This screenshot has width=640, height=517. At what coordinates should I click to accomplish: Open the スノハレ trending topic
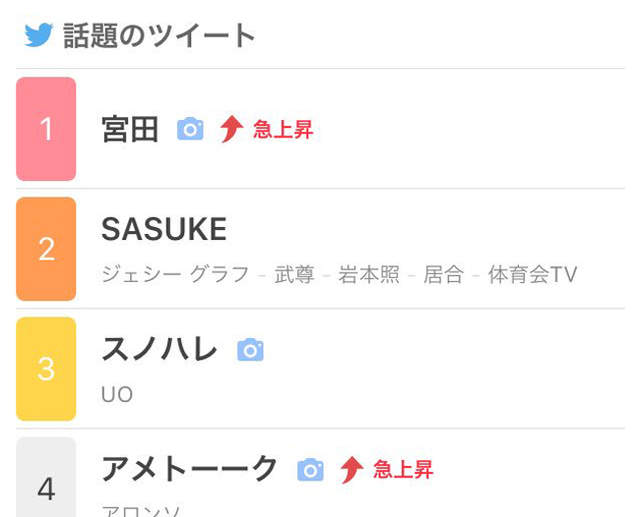(x=159, y=349)
